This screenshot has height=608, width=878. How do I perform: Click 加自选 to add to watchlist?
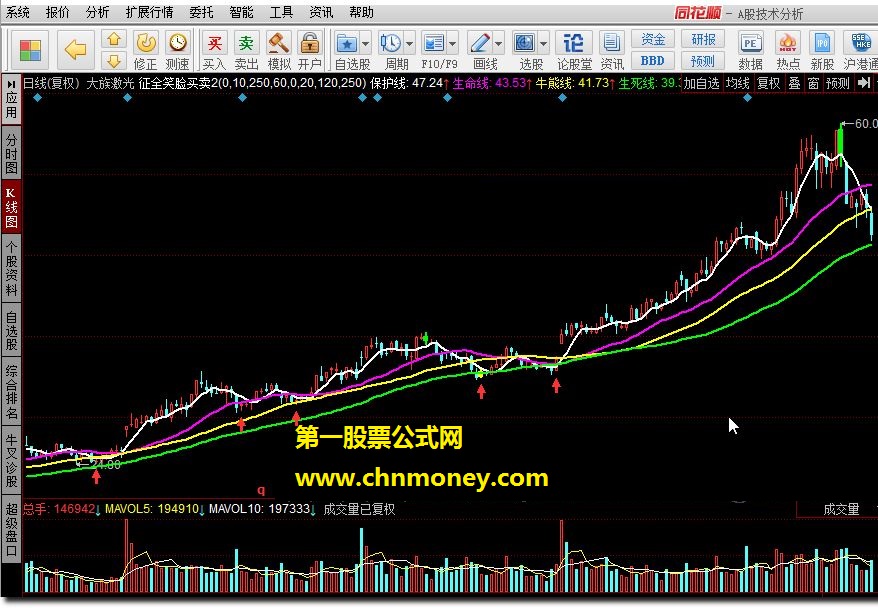pos(701,83)
